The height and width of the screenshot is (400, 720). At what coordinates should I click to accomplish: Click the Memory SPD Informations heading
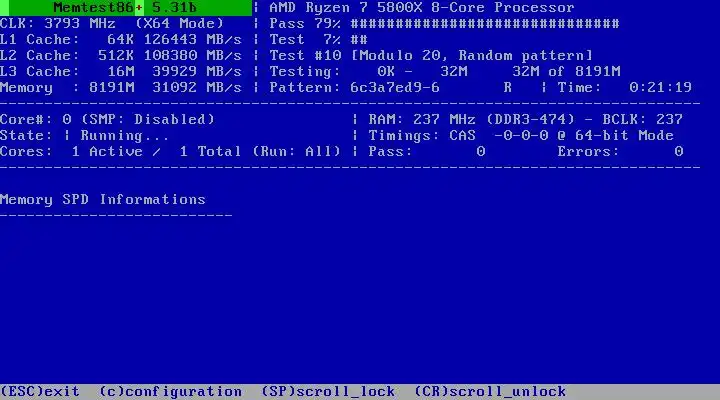coord(102,200)
